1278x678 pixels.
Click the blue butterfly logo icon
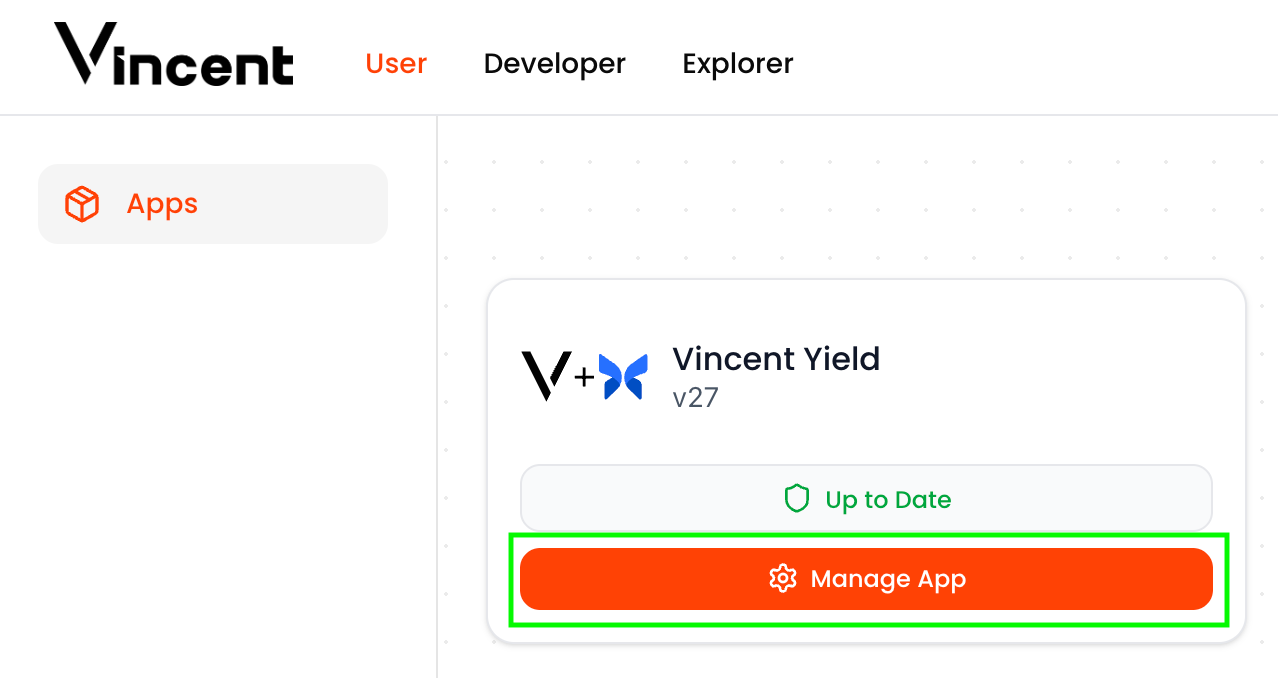(624, 377)
